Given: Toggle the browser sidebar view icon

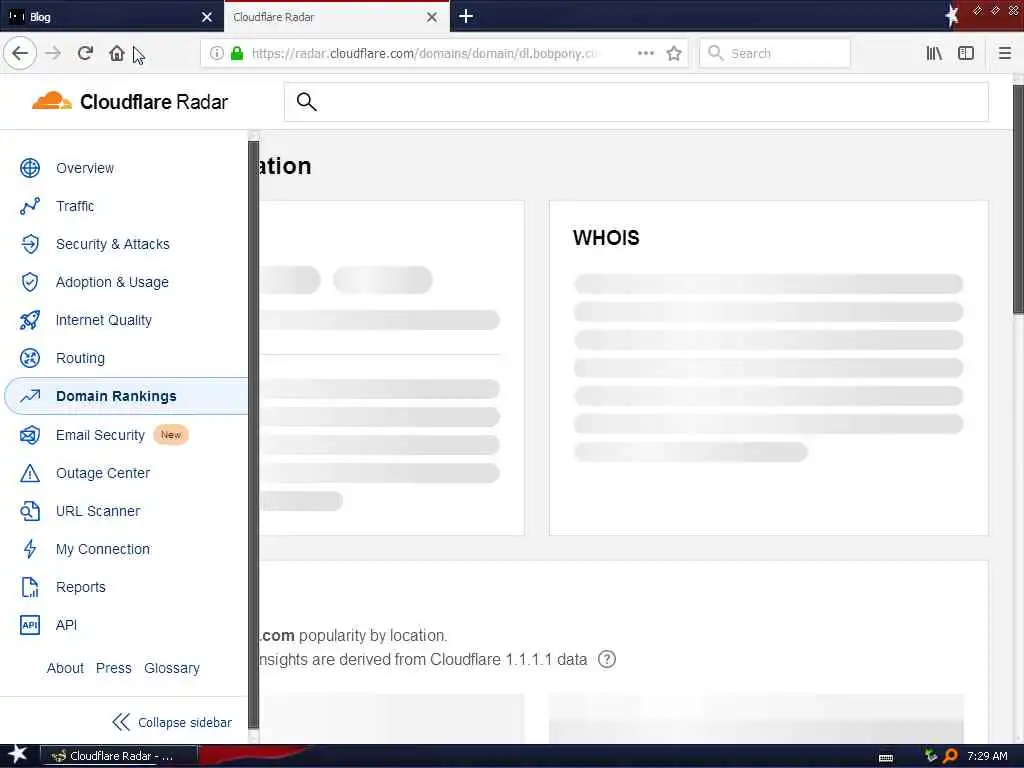Looking at the screenshot, I should click(x=966, y=54).
